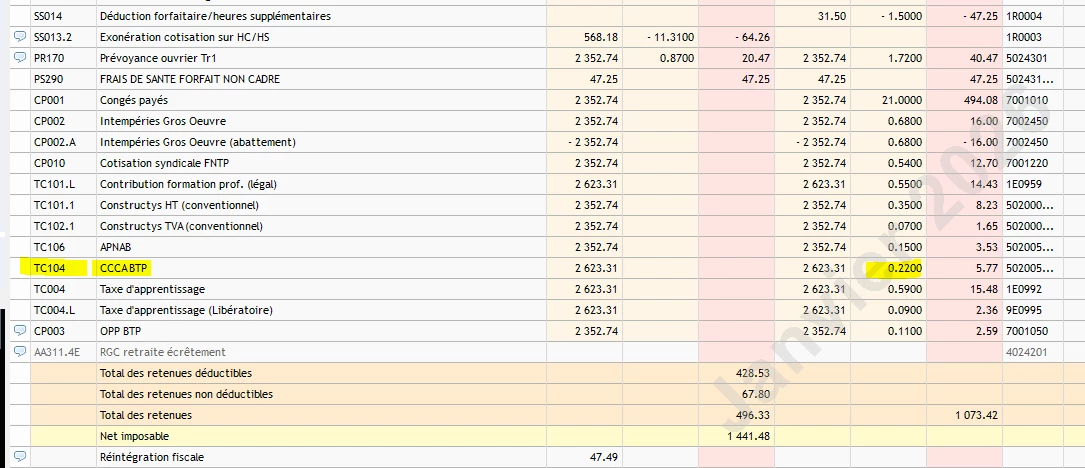The height and width of the screenshot is (468, 1085).
Task: Click non déductibles total 67.80
Action: pos(756,395)
